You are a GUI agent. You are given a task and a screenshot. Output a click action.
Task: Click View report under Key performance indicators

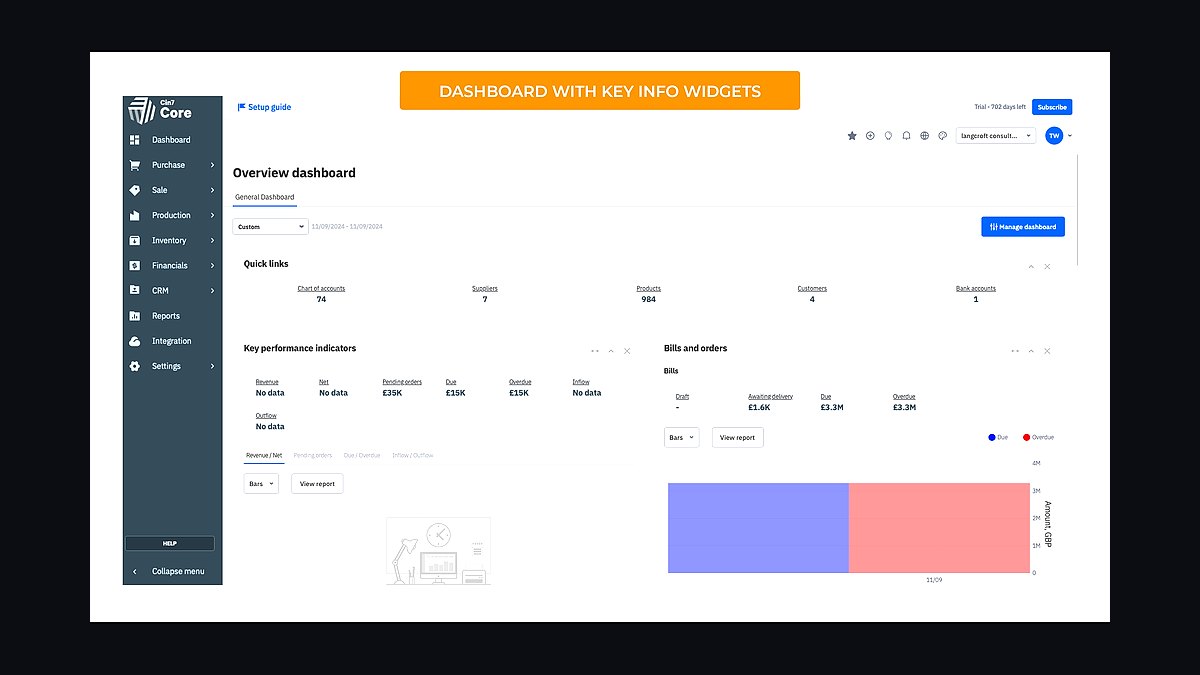click(318, 483)
